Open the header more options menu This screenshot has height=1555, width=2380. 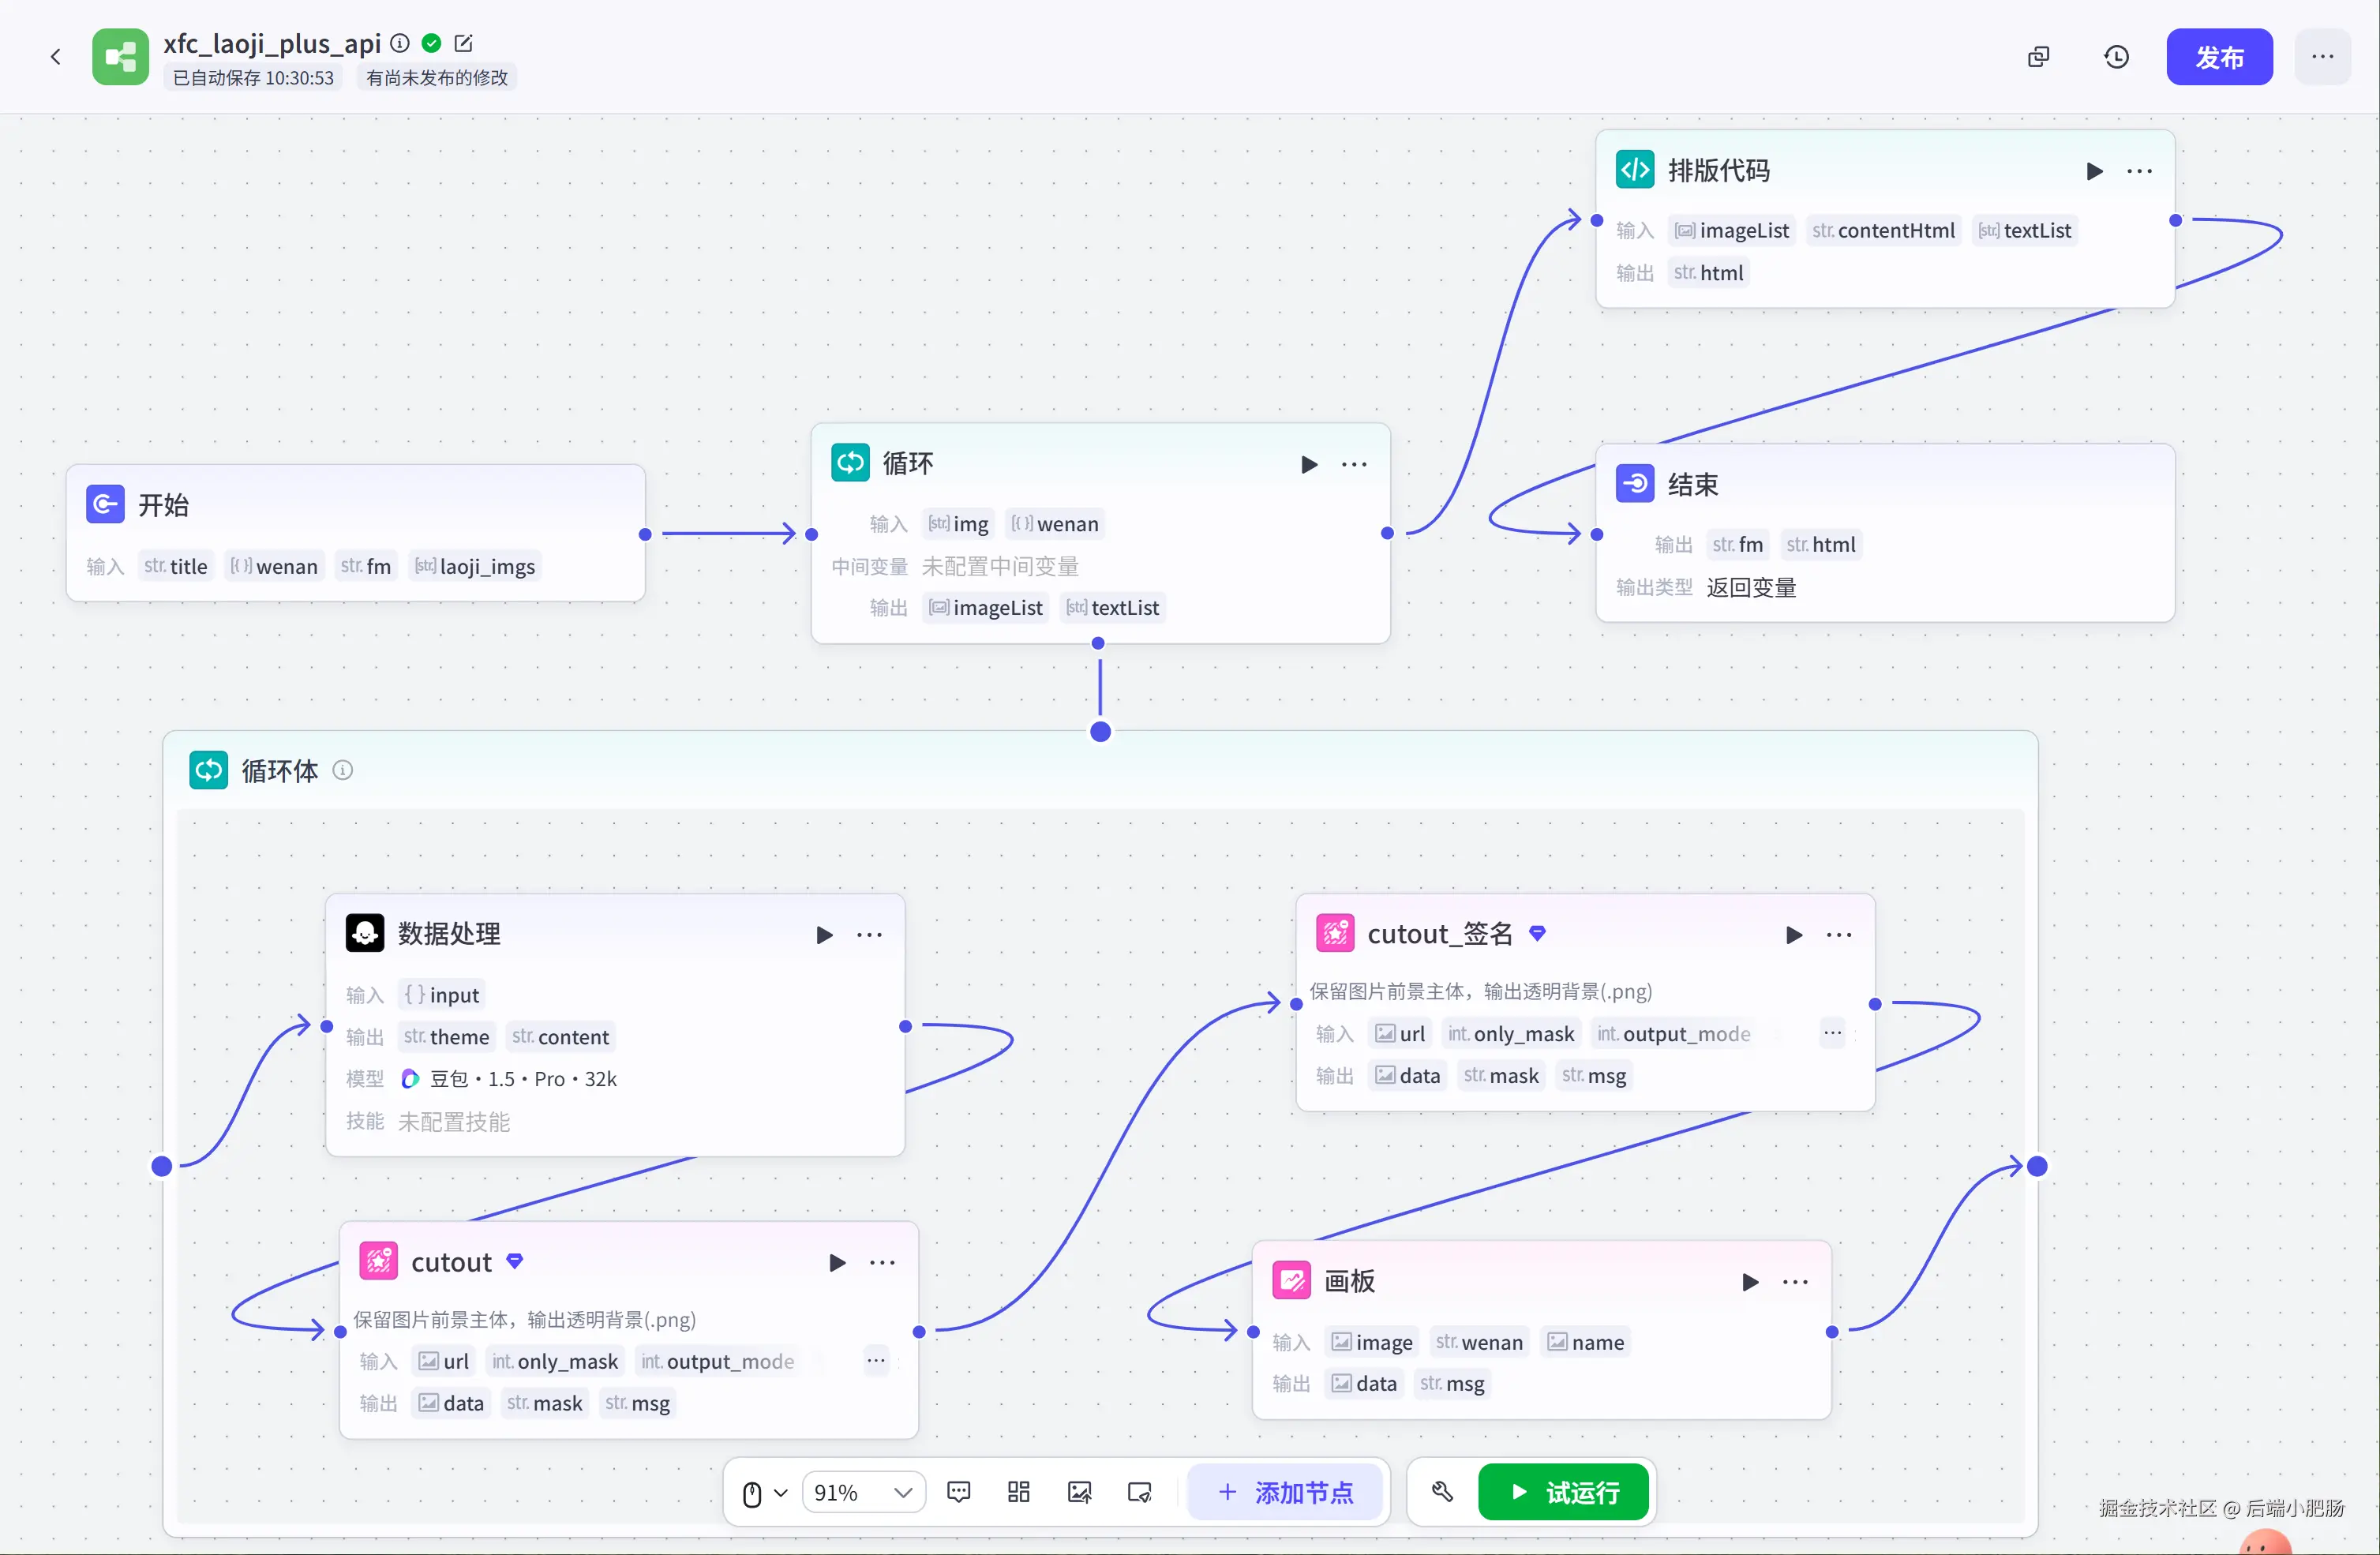pos(2322,57)
